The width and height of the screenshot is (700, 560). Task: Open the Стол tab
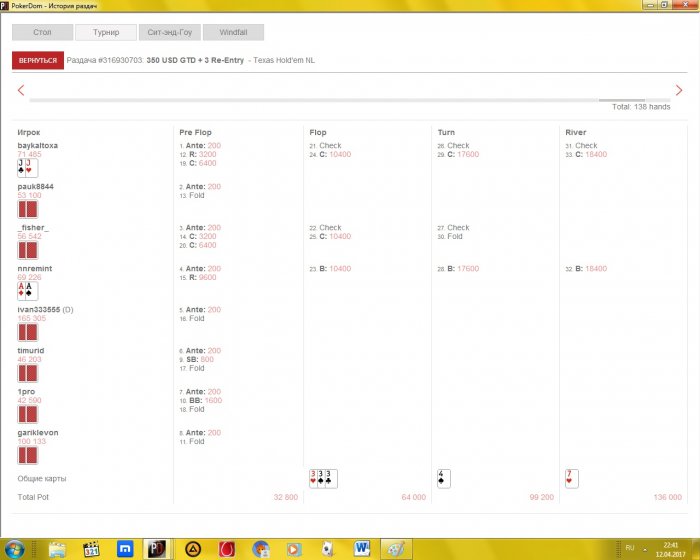pyautogui.click(x=42, y=32)
